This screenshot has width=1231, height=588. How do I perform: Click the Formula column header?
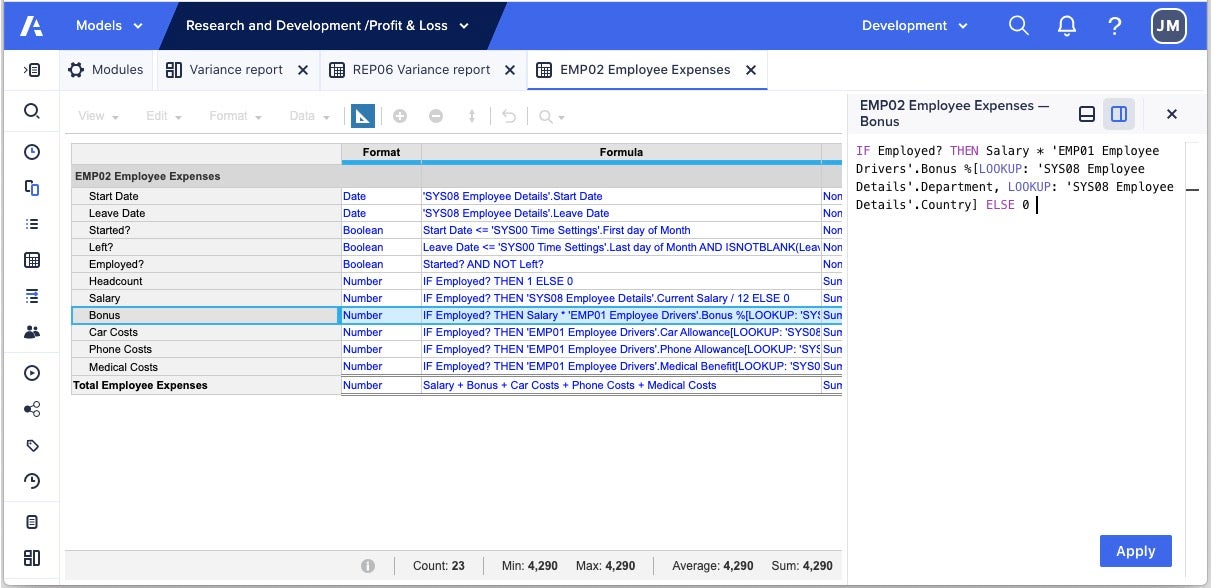click(621, 152)
